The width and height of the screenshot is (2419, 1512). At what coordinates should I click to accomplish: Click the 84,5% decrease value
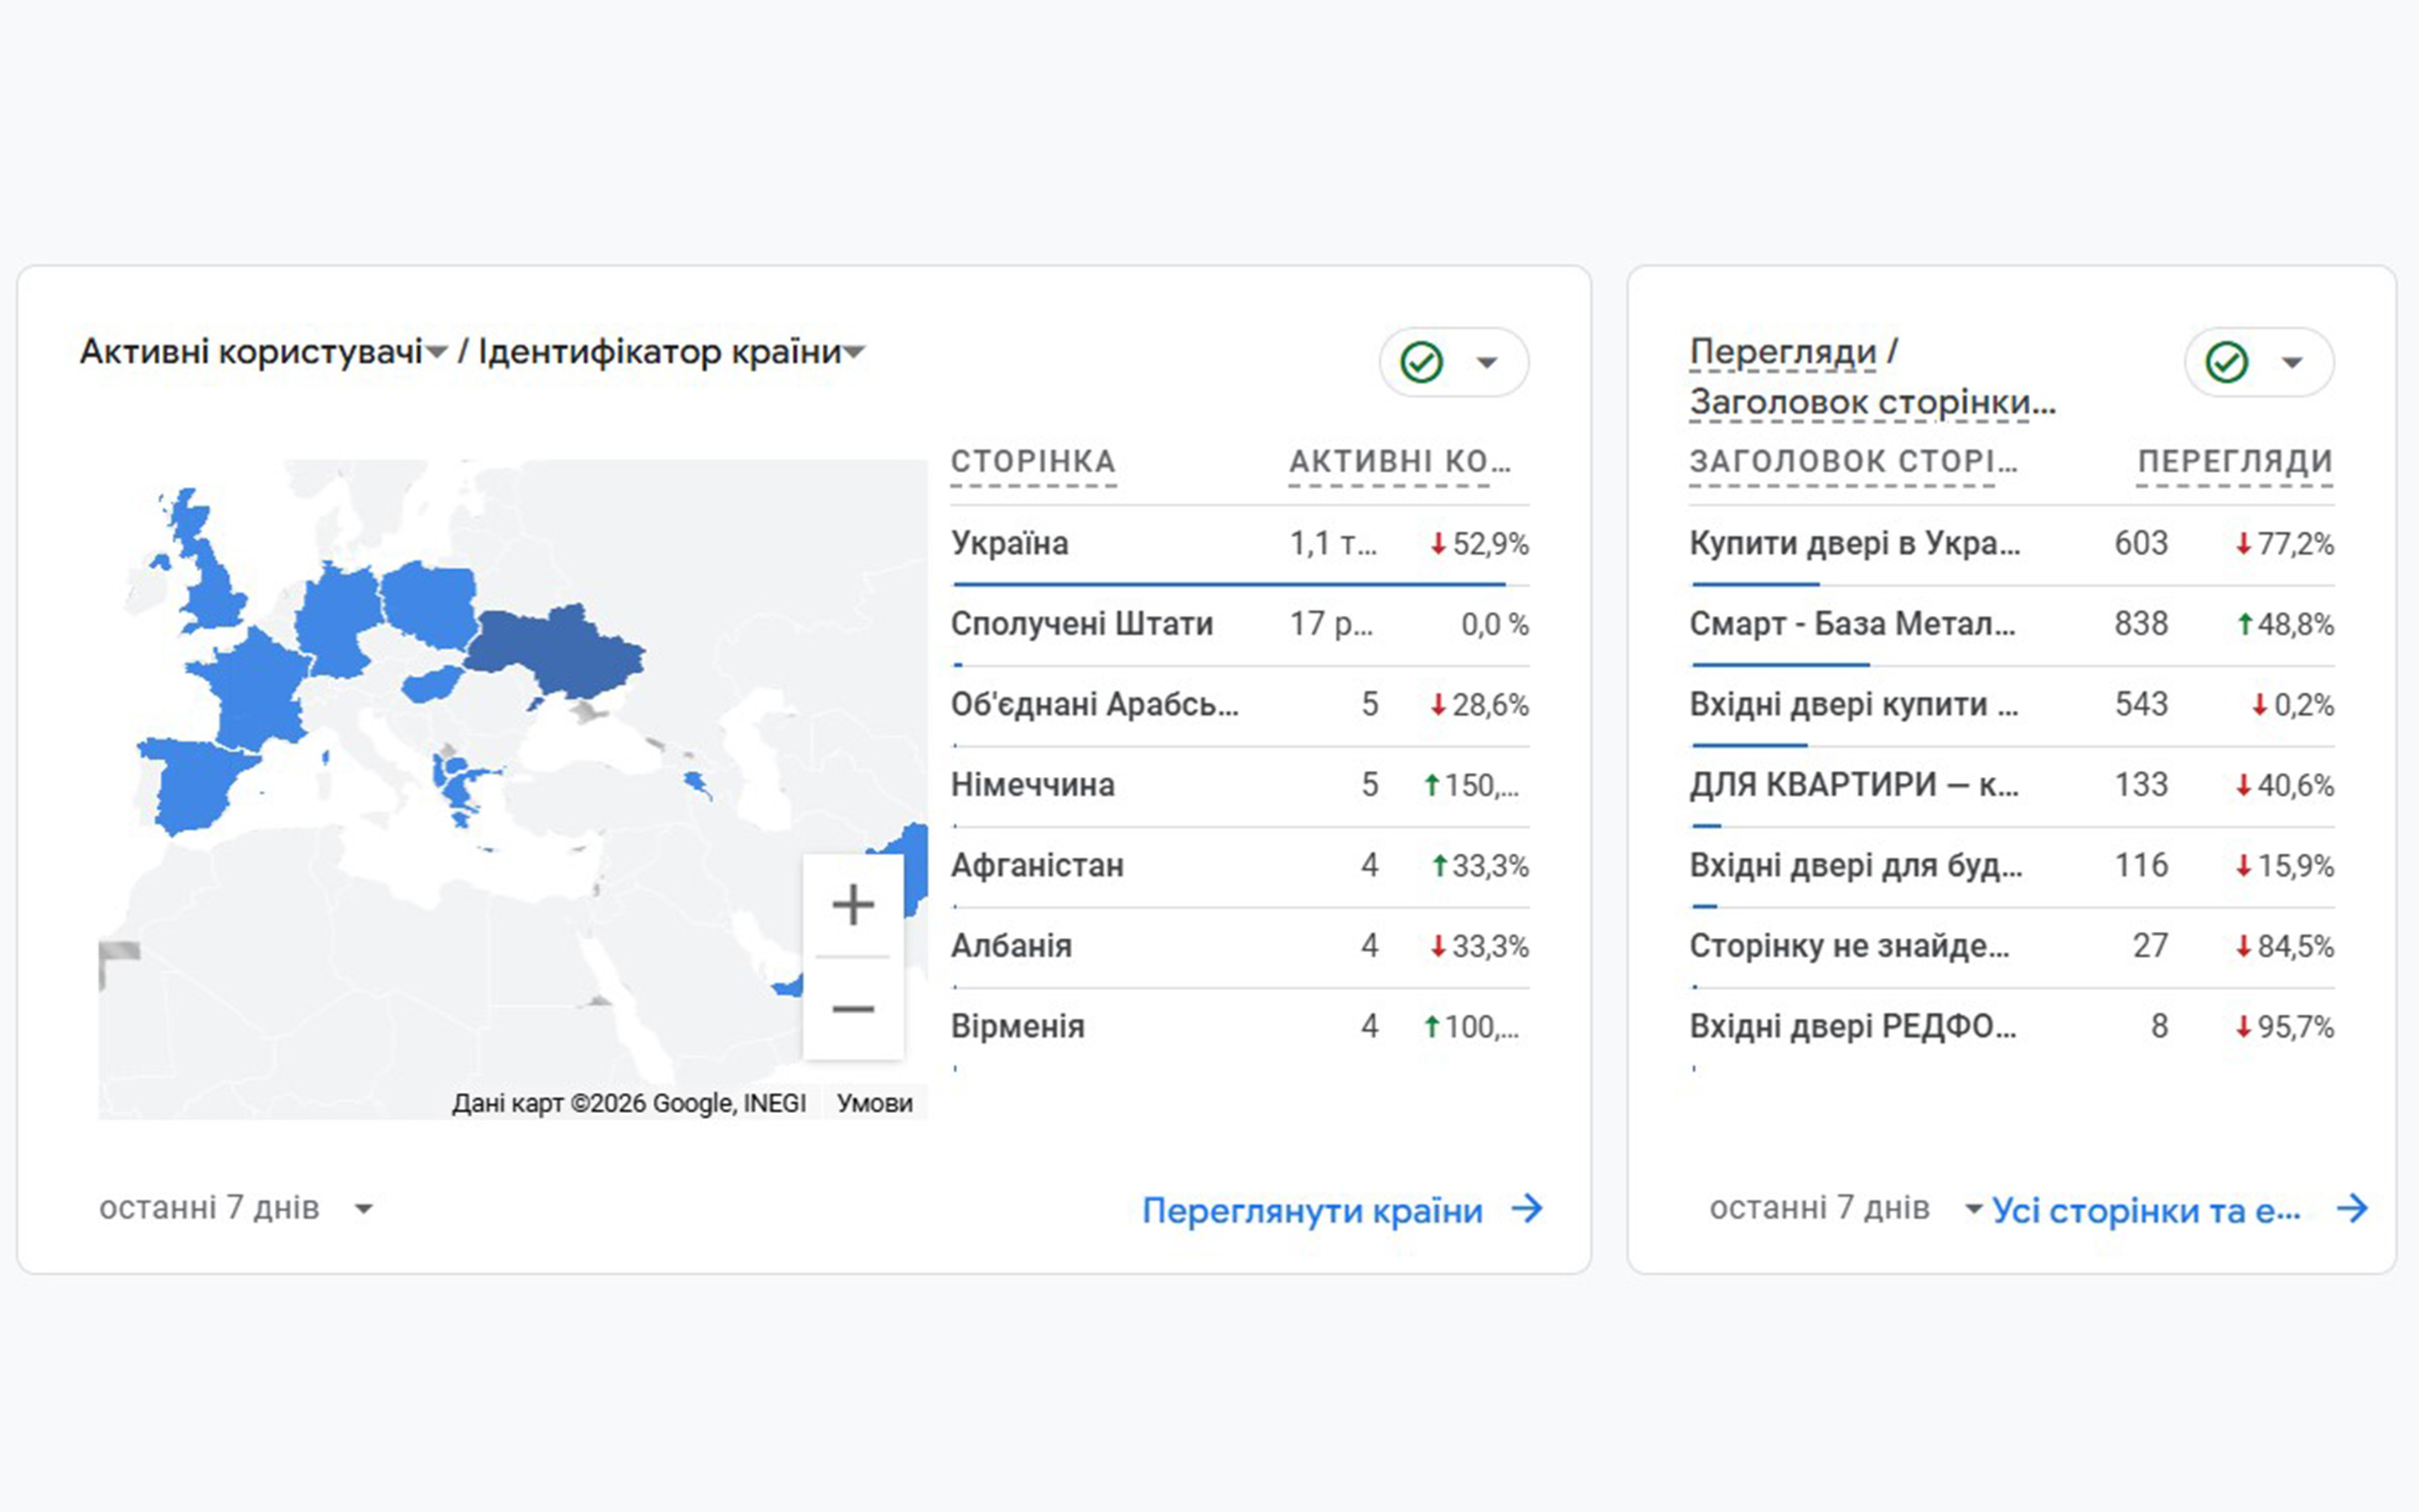[x=2285, y=946]
